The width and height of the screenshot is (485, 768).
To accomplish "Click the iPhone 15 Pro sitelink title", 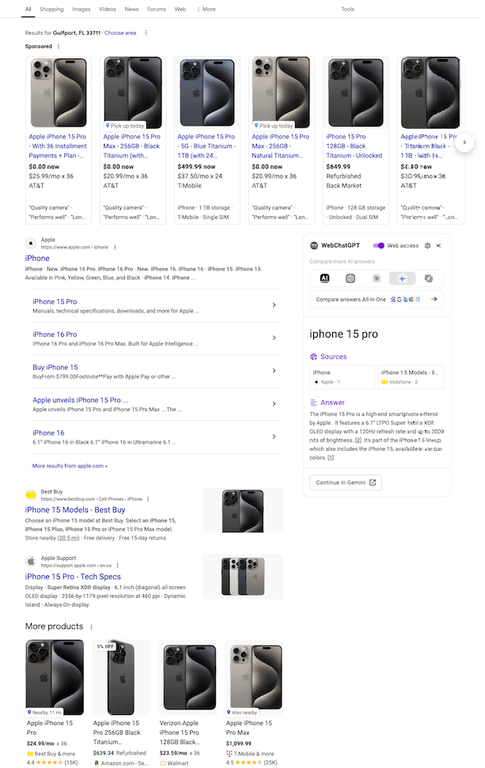I will [x=55, y=302].
